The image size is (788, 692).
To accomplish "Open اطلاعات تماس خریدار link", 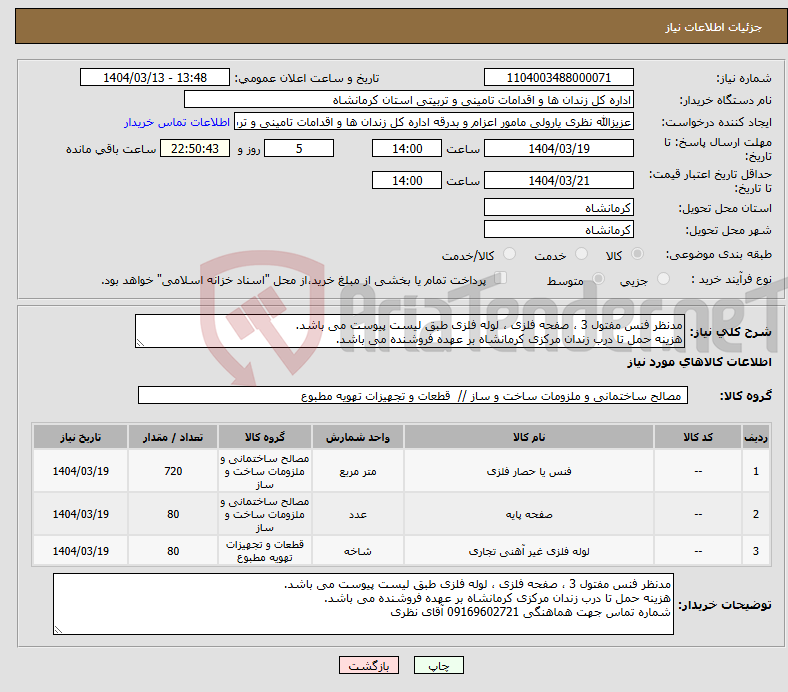I will (177, 122).
